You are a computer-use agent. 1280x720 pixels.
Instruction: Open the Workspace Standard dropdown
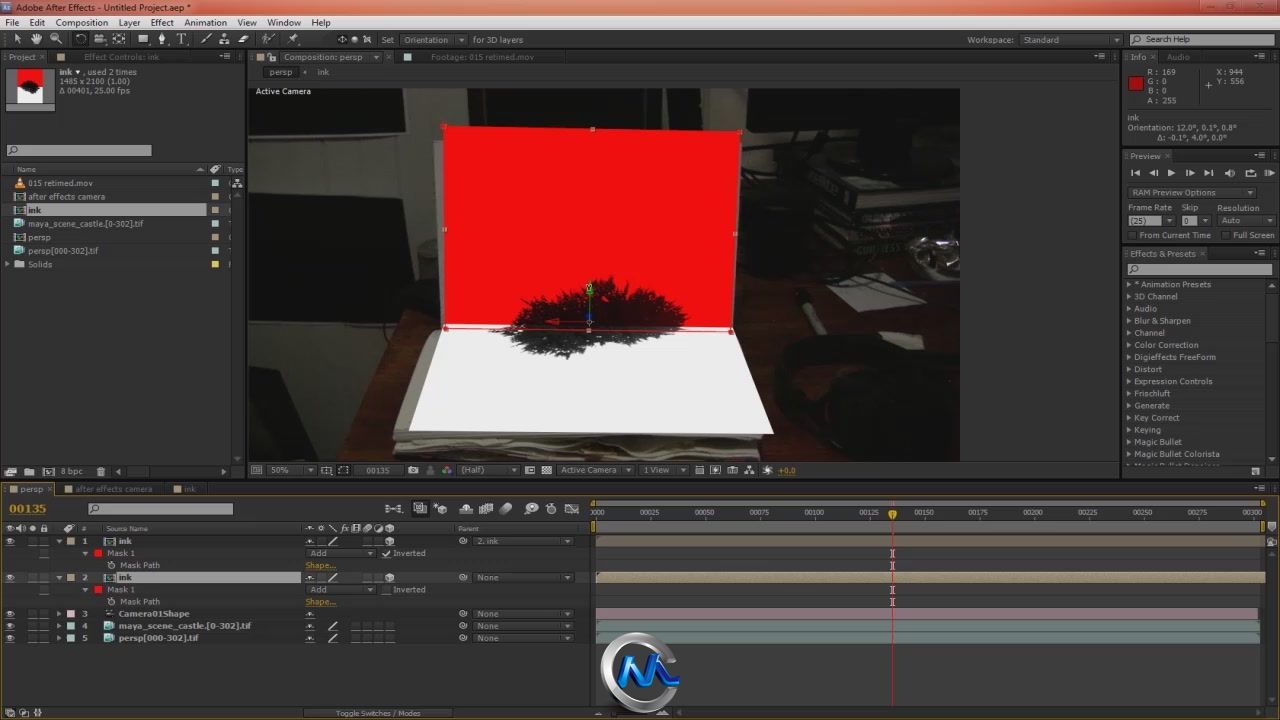point(1071,39)
